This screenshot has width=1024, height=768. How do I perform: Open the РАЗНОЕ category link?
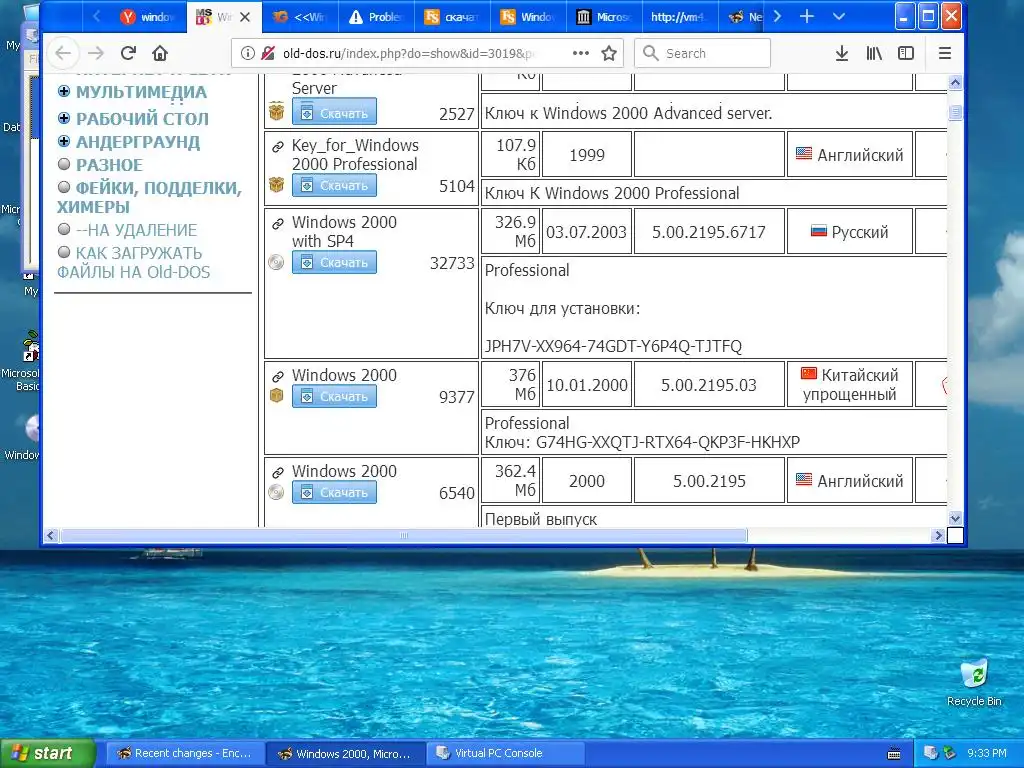click(109, 165)
